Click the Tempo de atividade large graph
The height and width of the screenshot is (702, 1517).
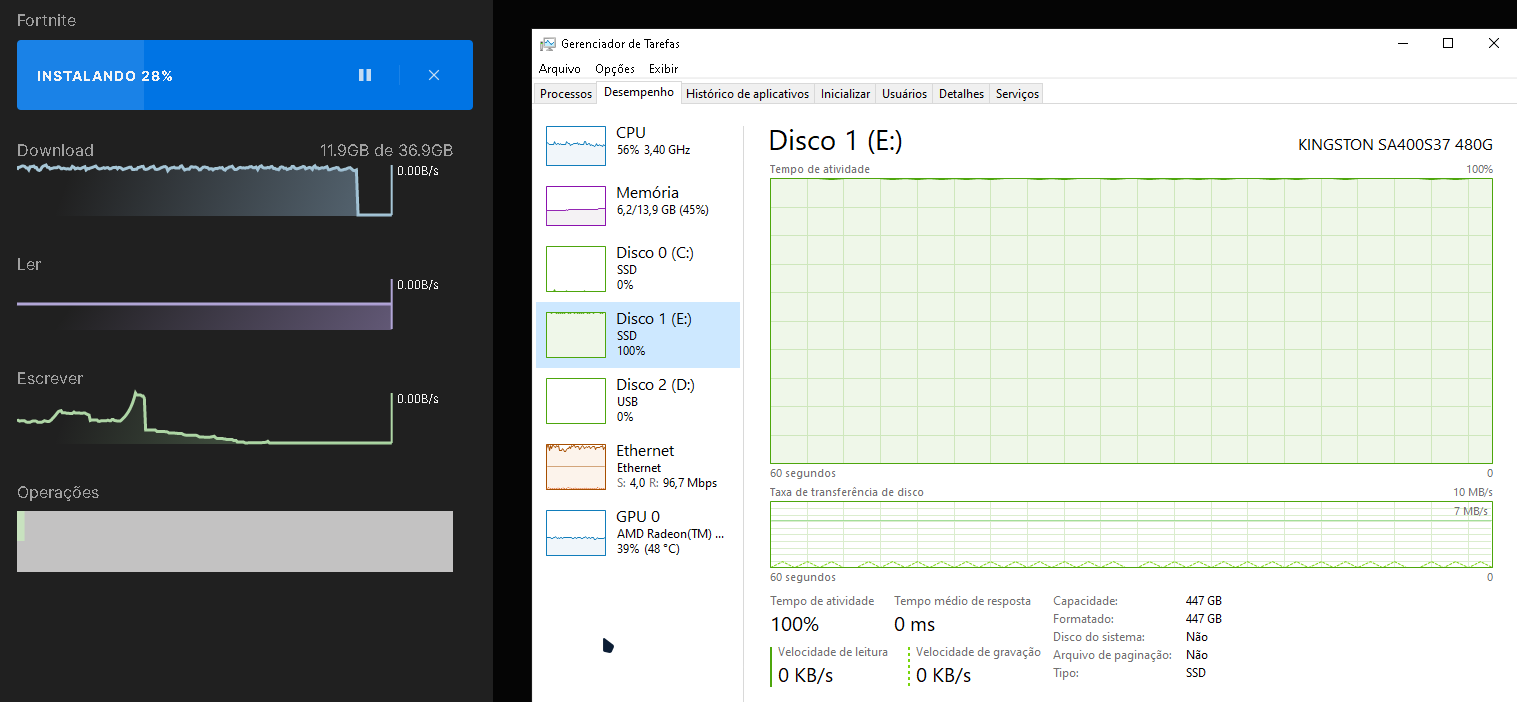pos(1131,321)
